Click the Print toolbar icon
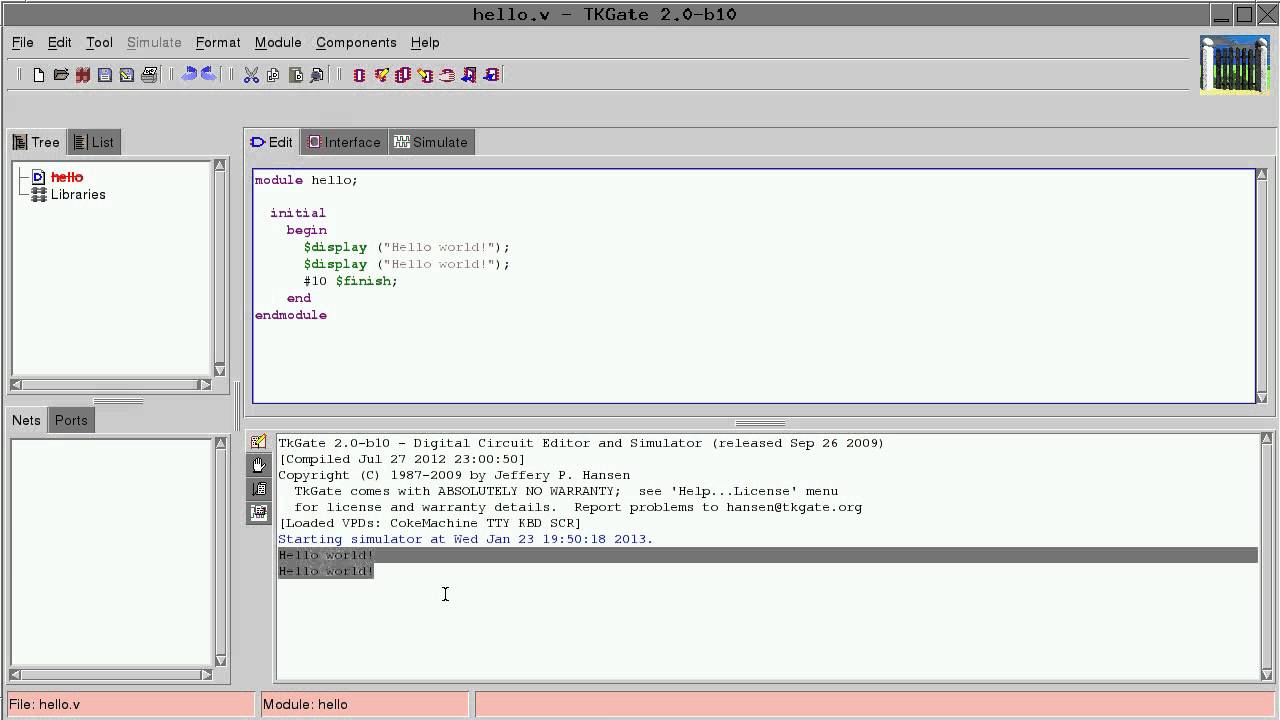 click(149, 75)
